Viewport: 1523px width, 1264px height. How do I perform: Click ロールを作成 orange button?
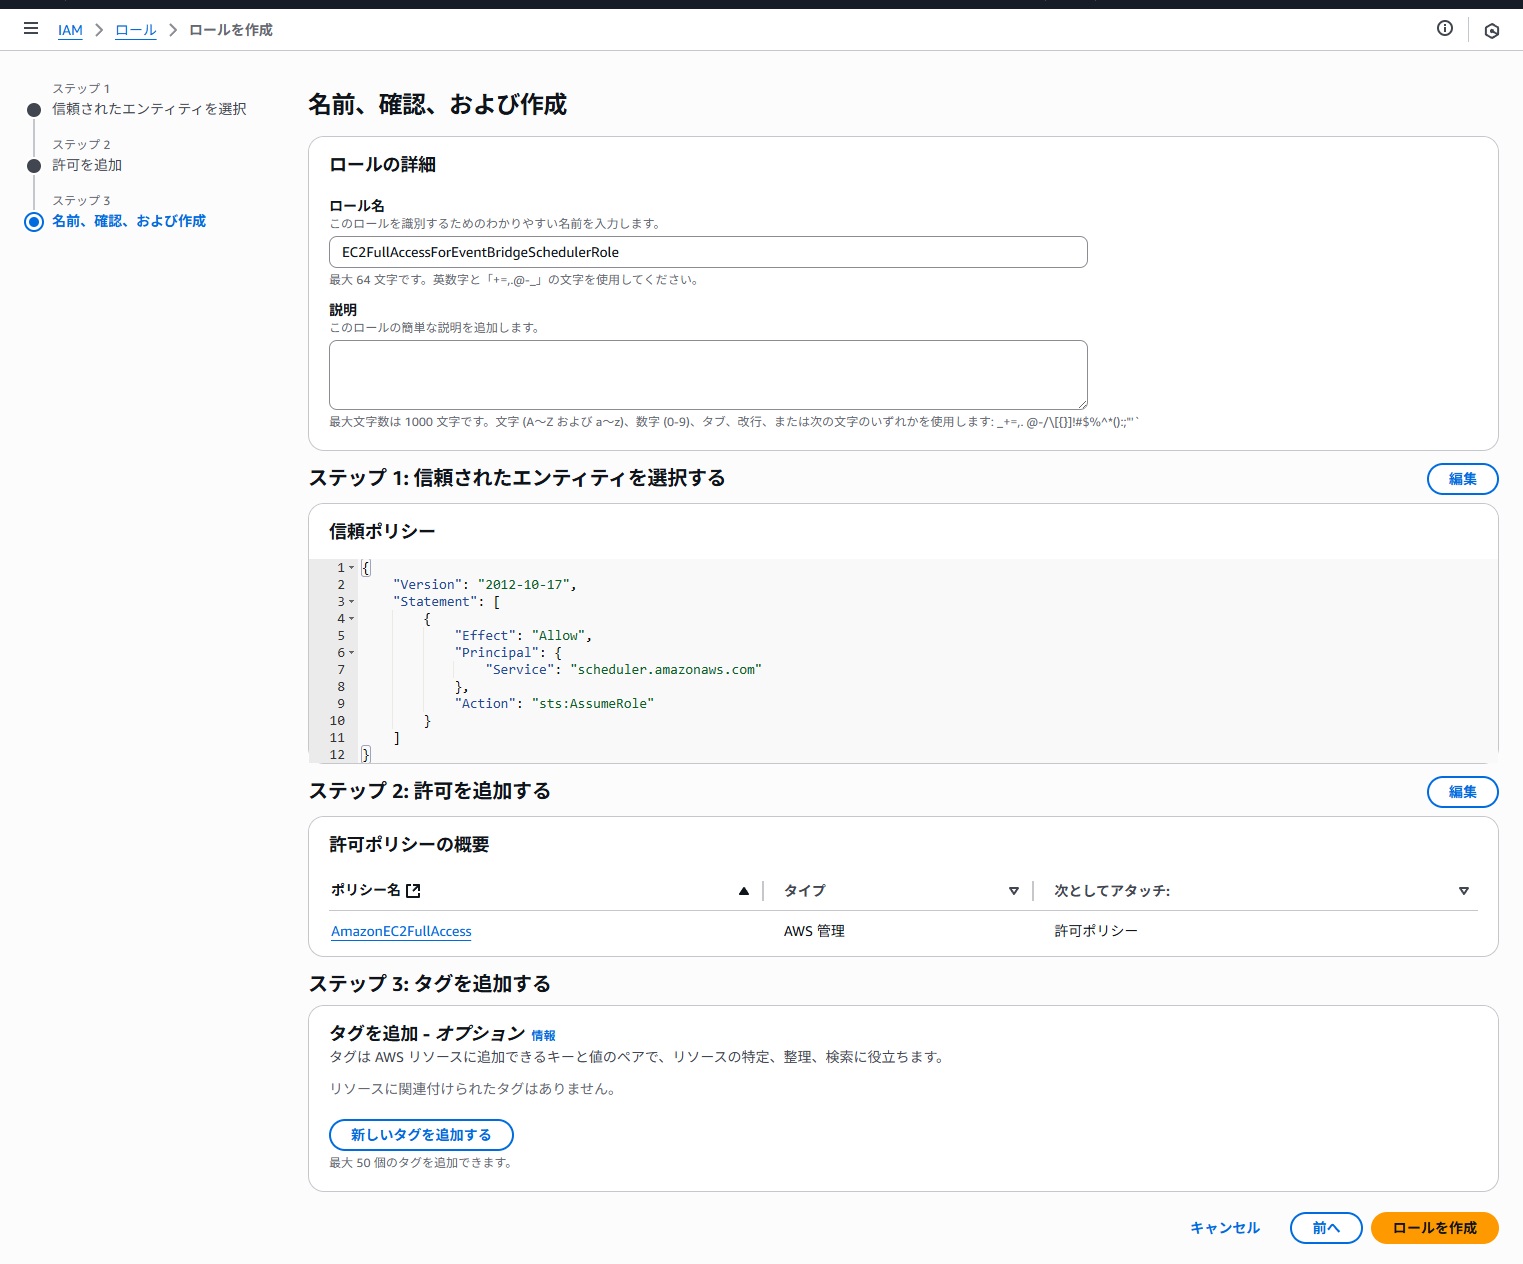1434,1228
